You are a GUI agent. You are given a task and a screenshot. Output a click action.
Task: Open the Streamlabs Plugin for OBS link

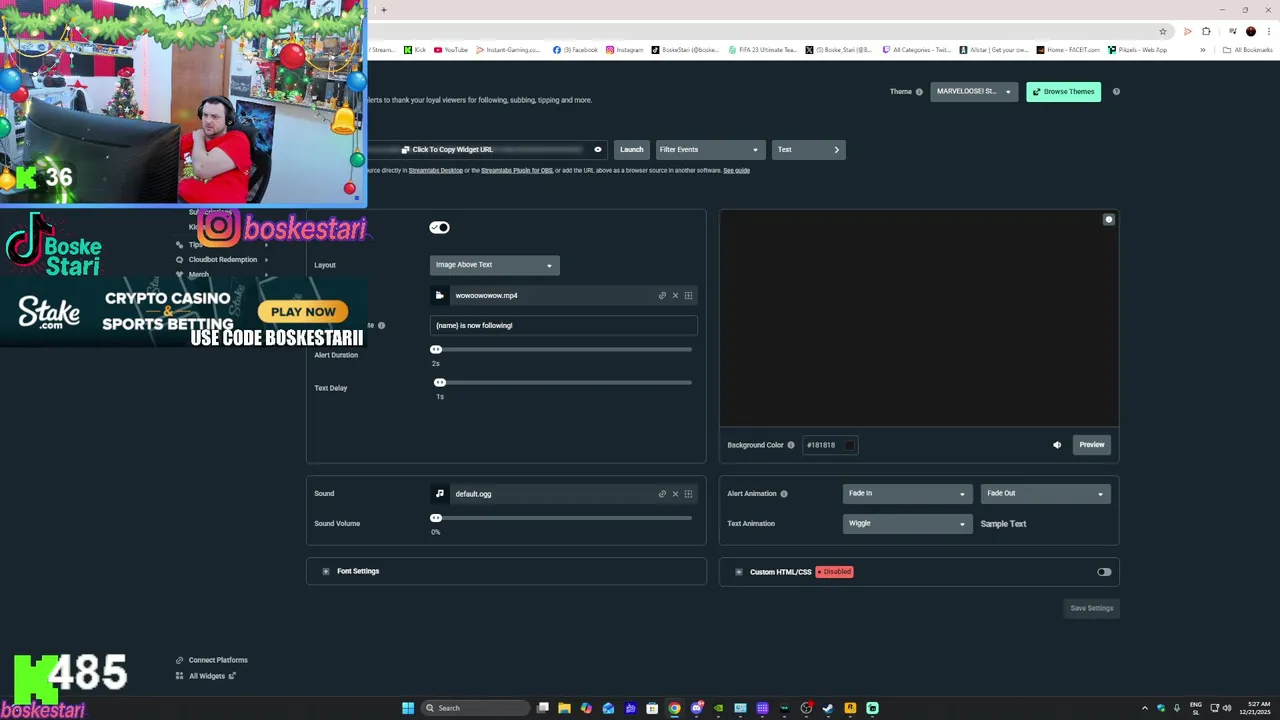pyautogui.click(x=516, y=171)
